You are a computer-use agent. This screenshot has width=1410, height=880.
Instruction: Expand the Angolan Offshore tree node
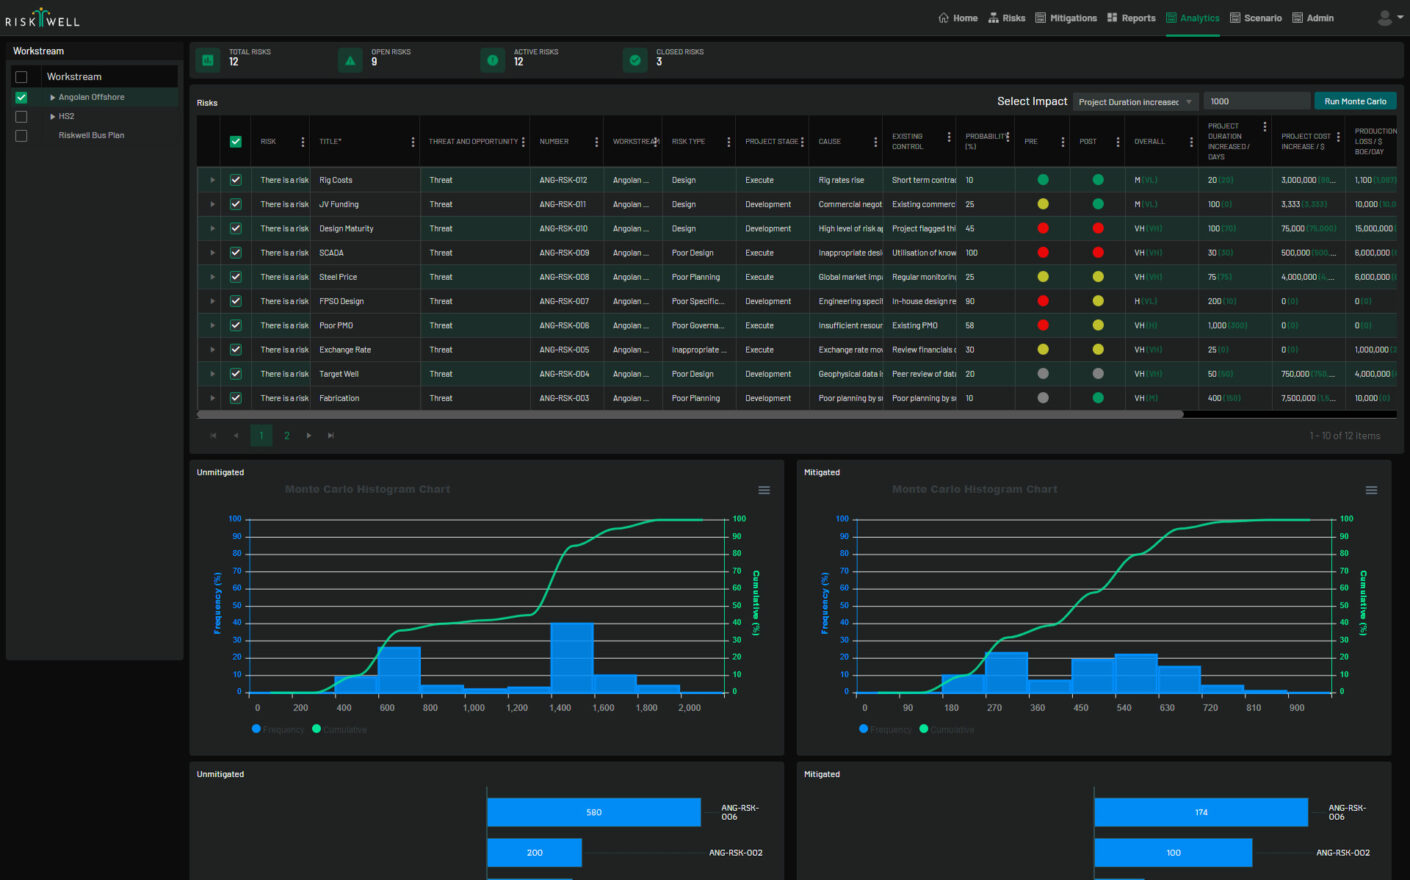pos(53,98)
